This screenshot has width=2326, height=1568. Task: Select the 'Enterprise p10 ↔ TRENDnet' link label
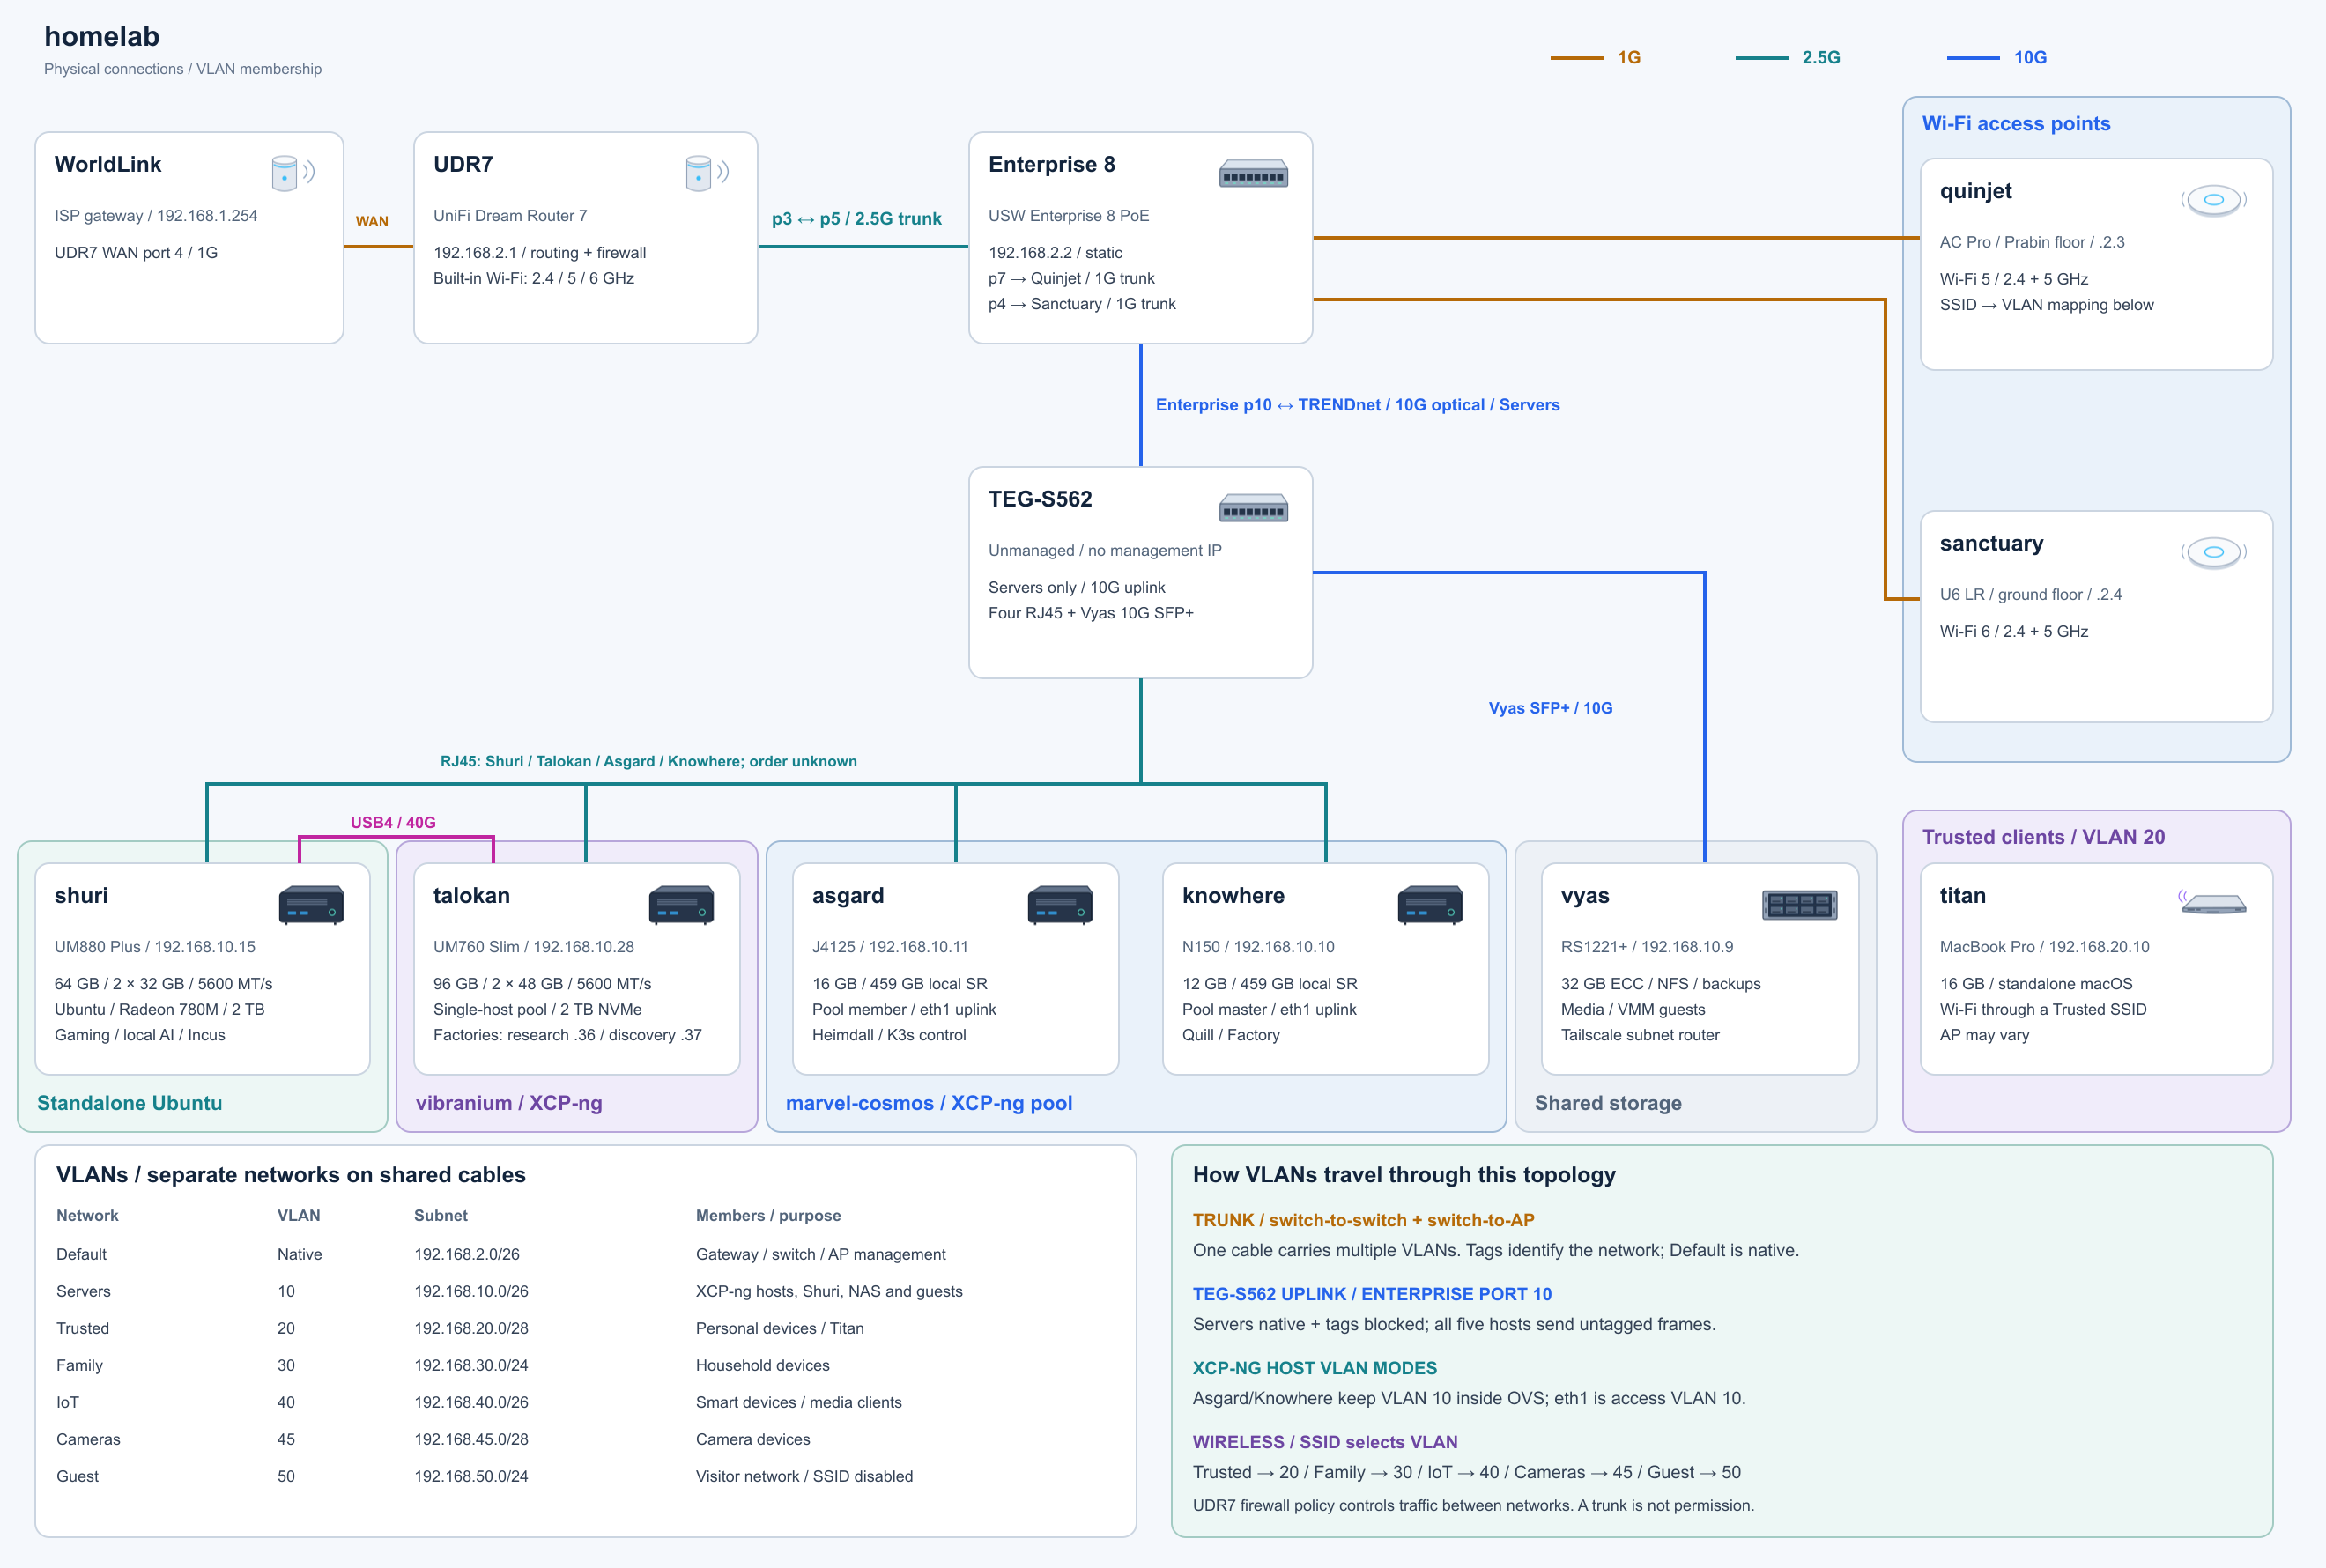coord(1357,405)
